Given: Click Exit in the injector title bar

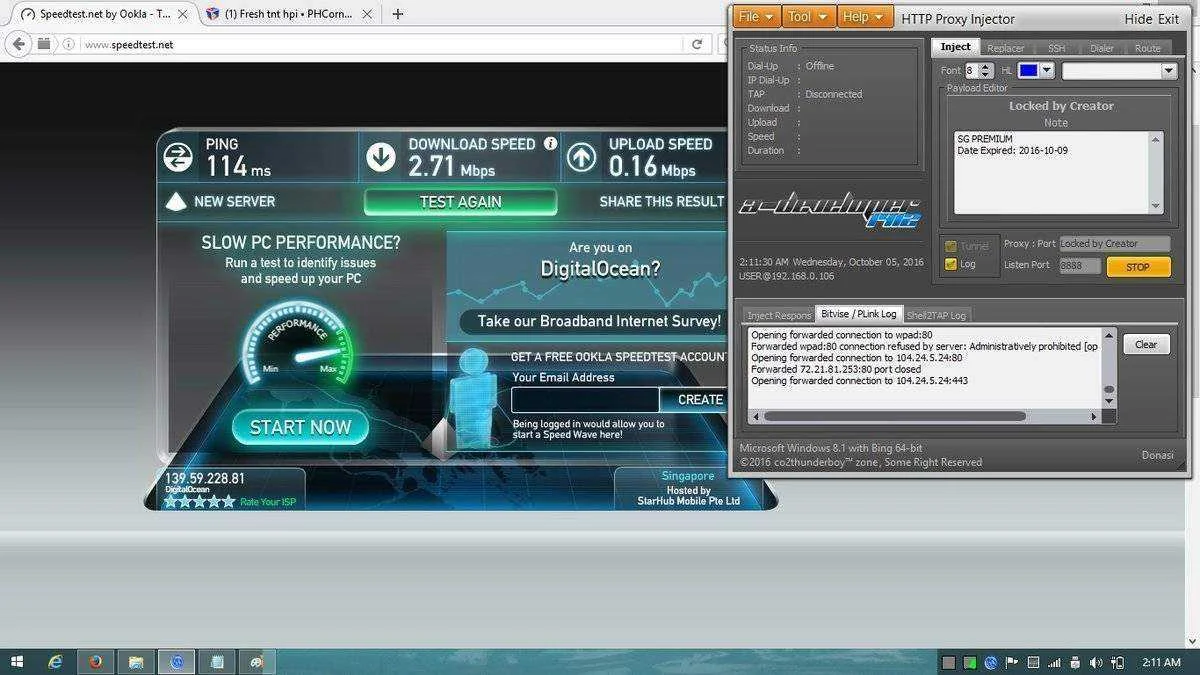Looking at the screenshot, I should (x=1168, y=19).
